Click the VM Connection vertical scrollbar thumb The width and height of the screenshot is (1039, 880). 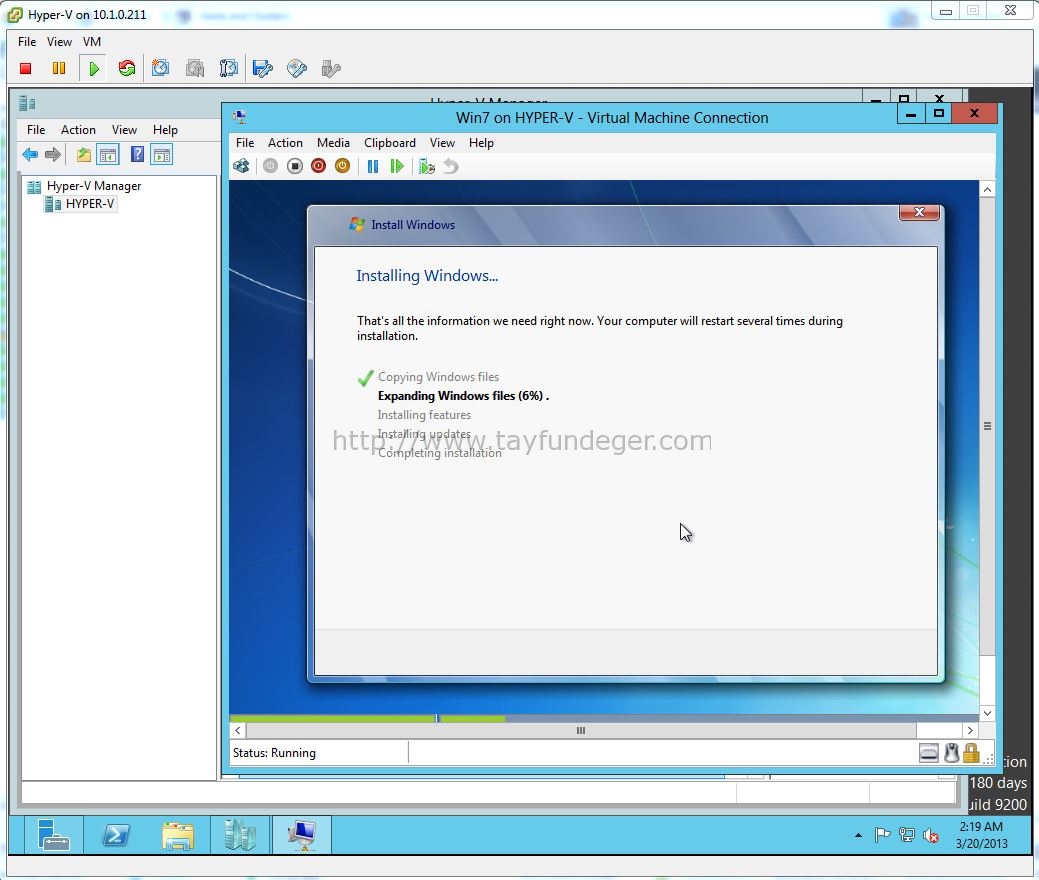click(x=987, y=426)
